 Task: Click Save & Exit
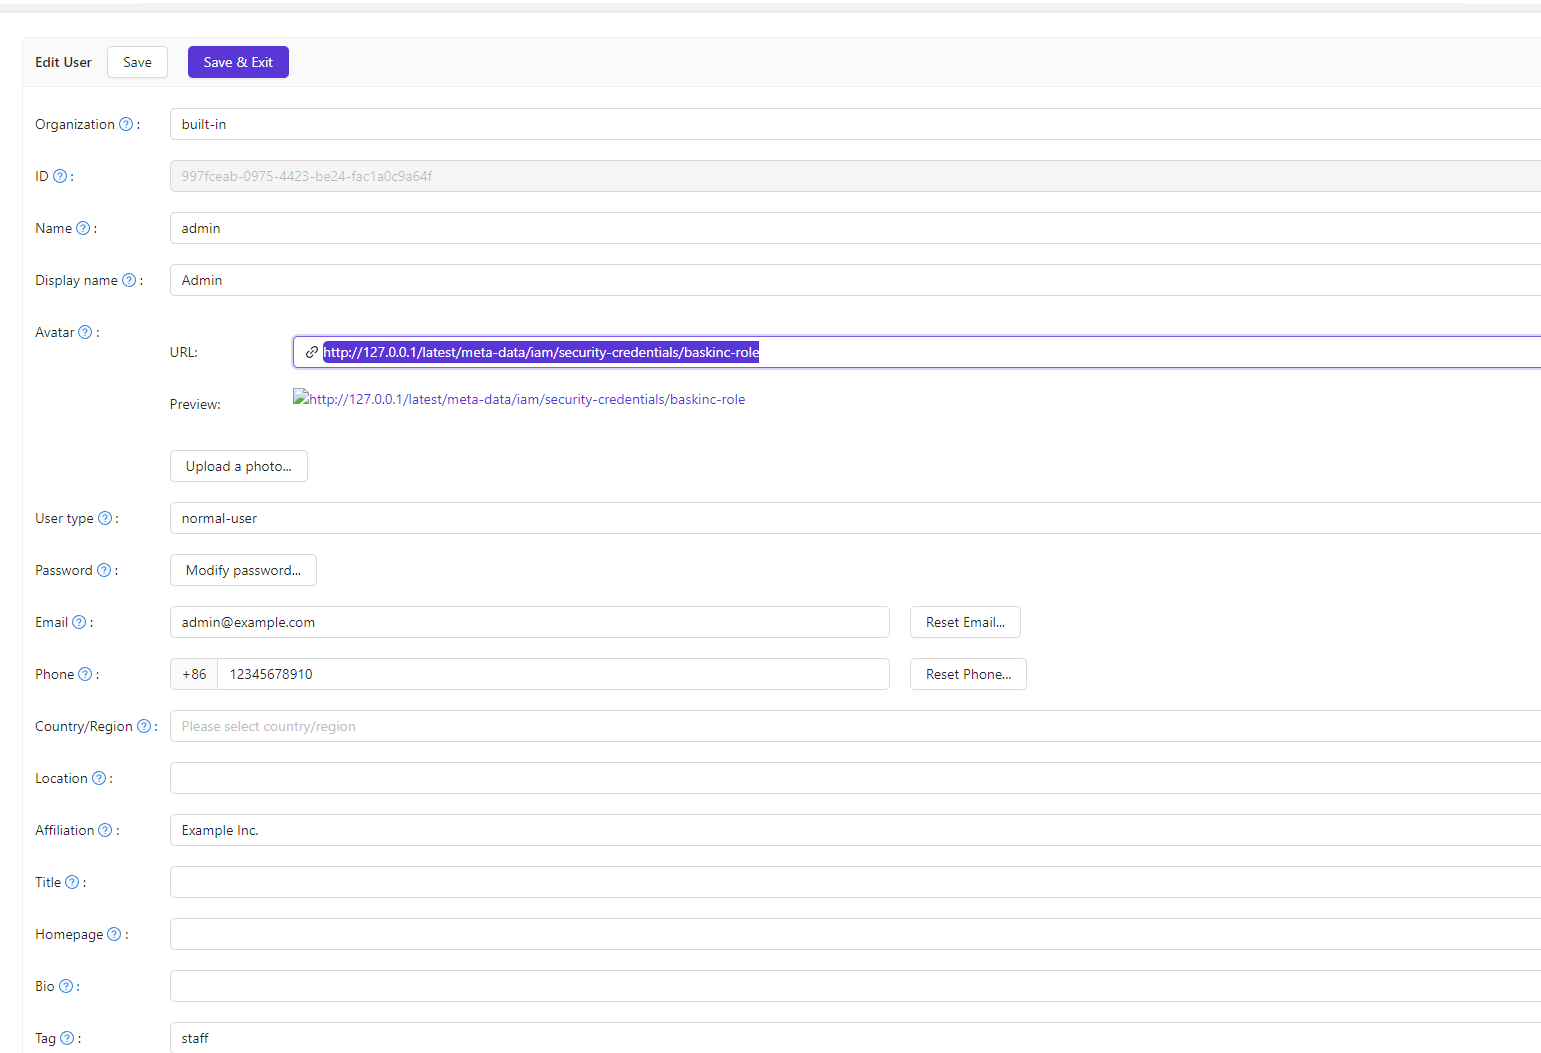[x=238, y=61]
